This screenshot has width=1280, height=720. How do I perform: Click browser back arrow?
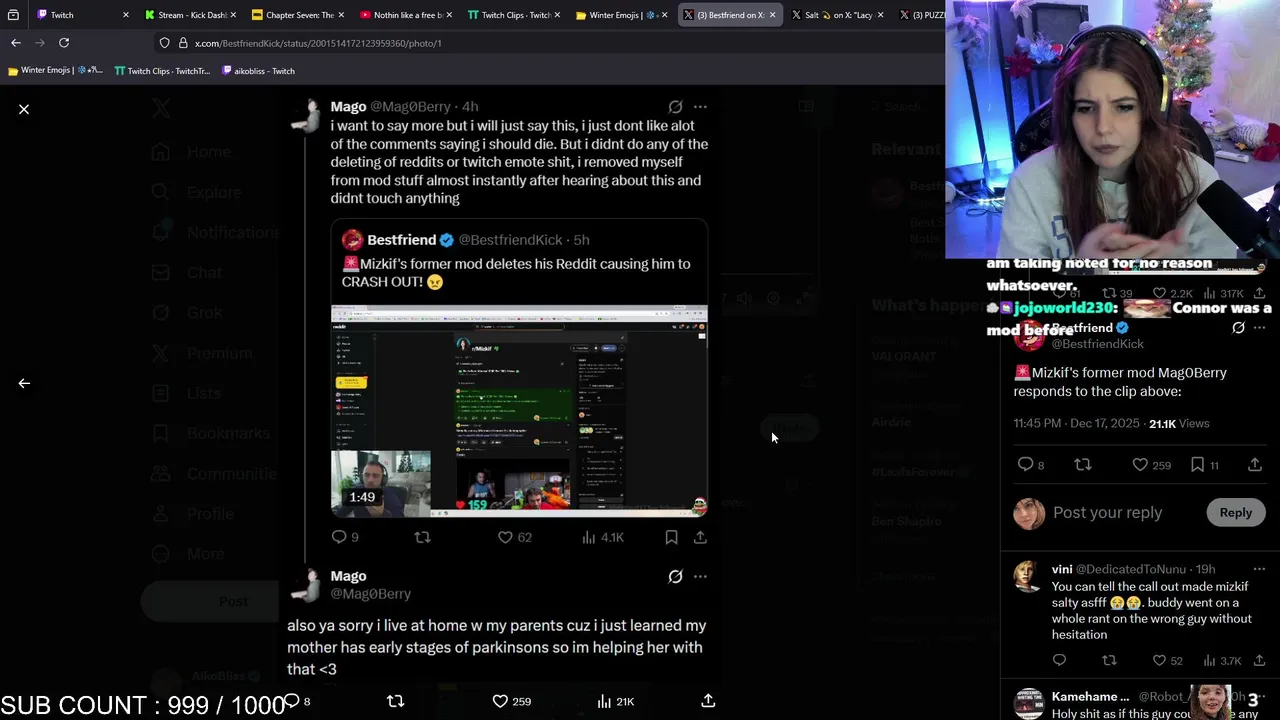(x=16, y=43)
